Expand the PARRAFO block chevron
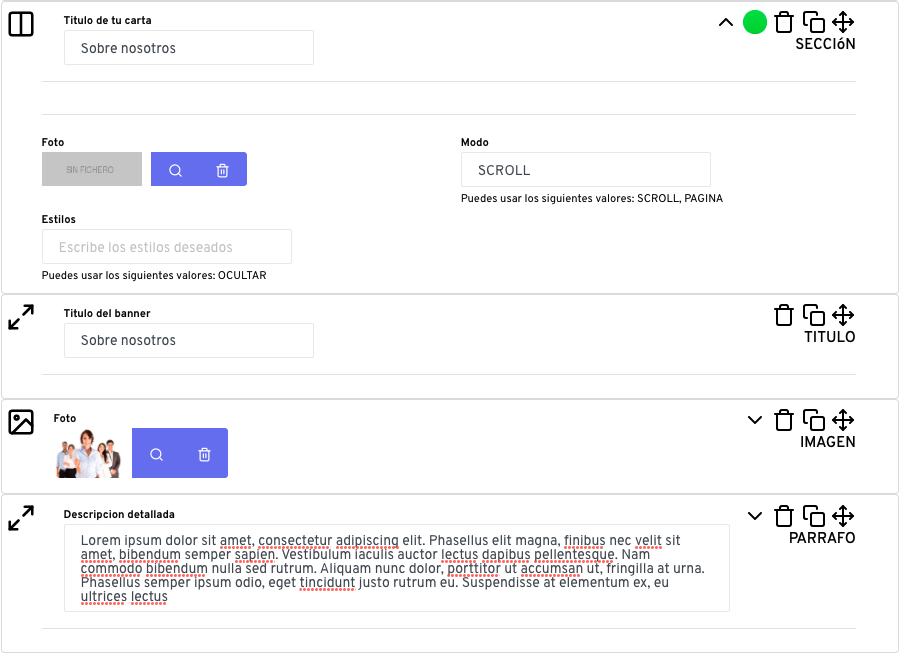The image size is (900, 654). tap(755, 516)
